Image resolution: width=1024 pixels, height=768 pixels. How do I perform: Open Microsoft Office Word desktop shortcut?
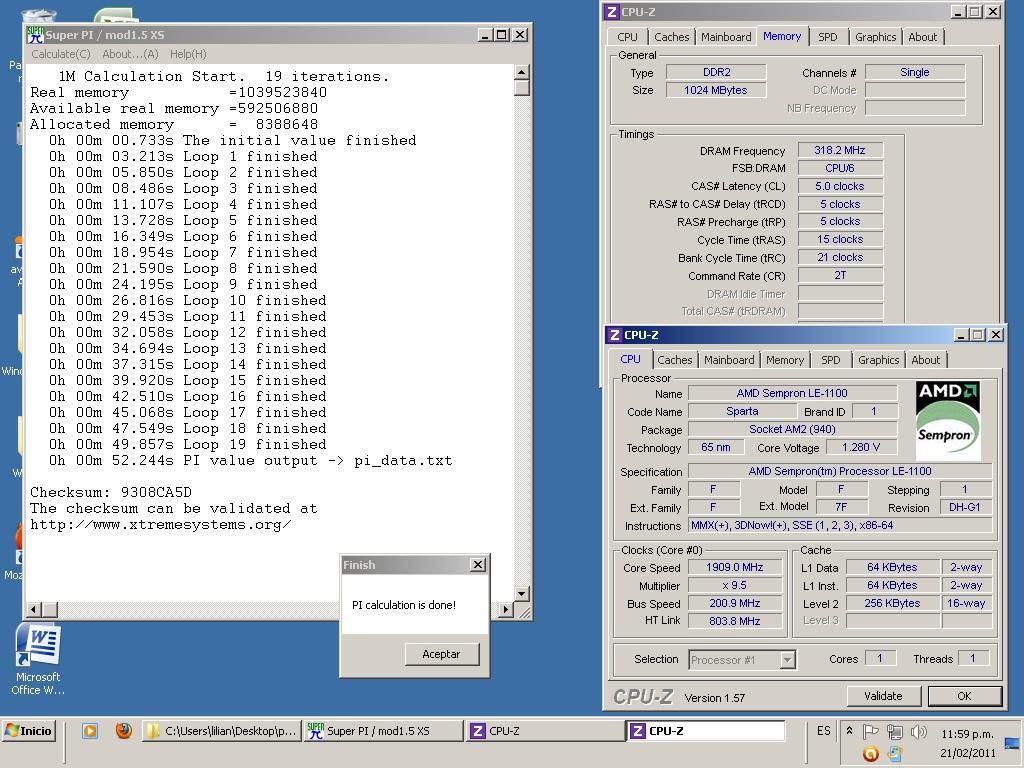click(38, 658)
